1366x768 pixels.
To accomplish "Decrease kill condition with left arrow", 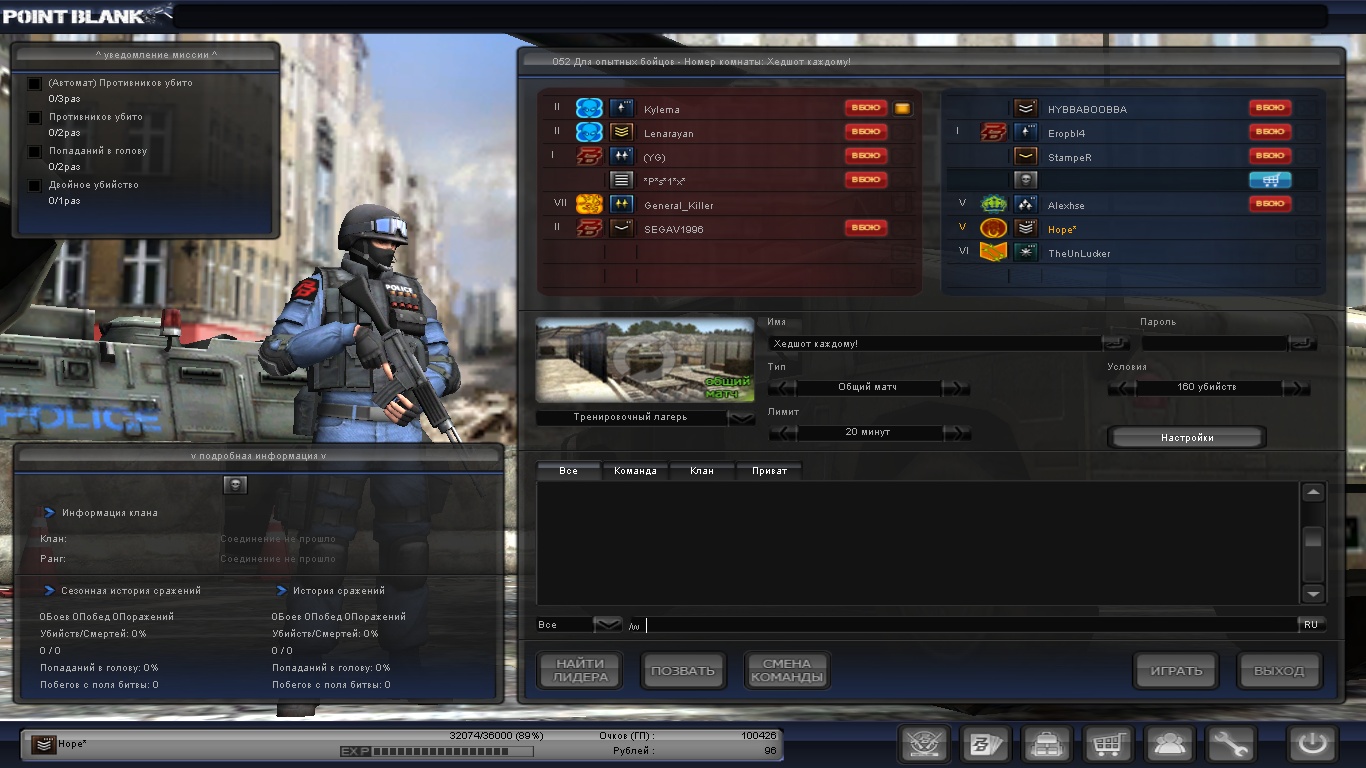I will [x=1122, y=388].
